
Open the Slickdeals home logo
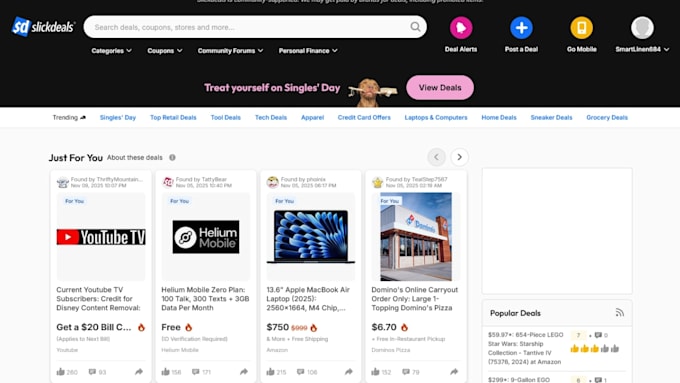tap(43, 27)
